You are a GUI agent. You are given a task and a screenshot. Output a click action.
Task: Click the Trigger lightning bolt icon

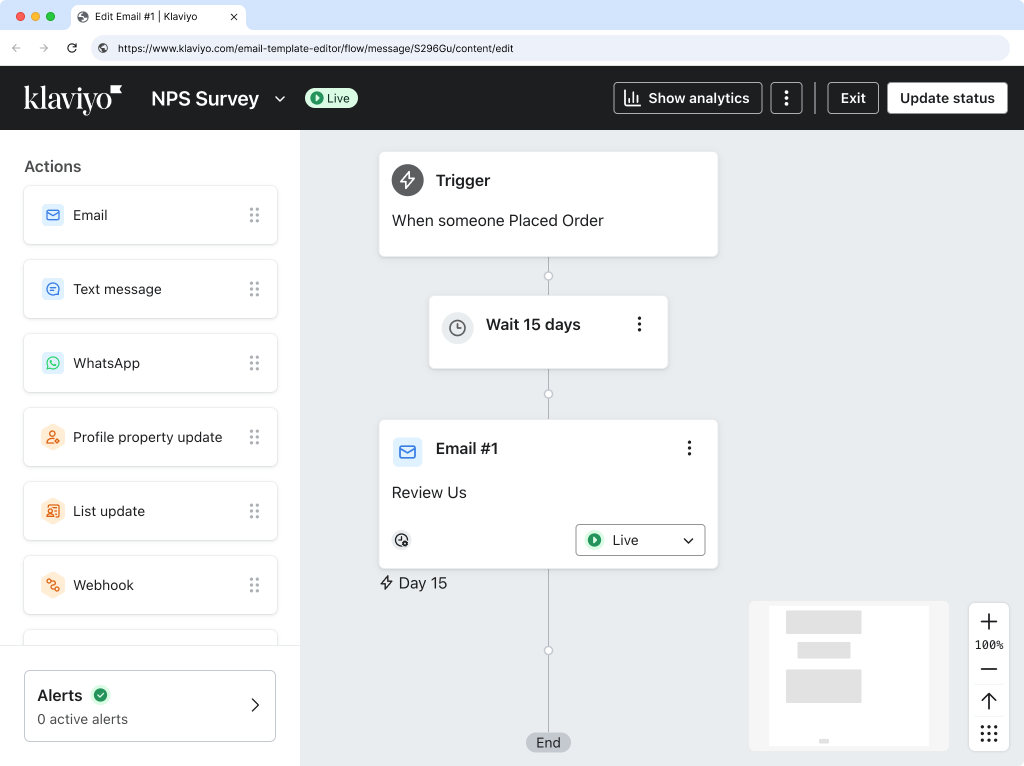407,180
